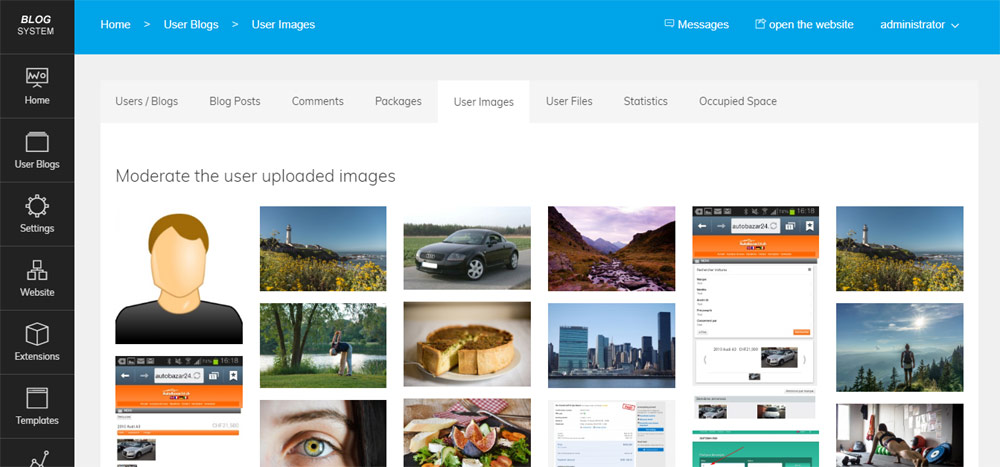Select the purple mountain valley stream photo

click(x=611, y=248)
